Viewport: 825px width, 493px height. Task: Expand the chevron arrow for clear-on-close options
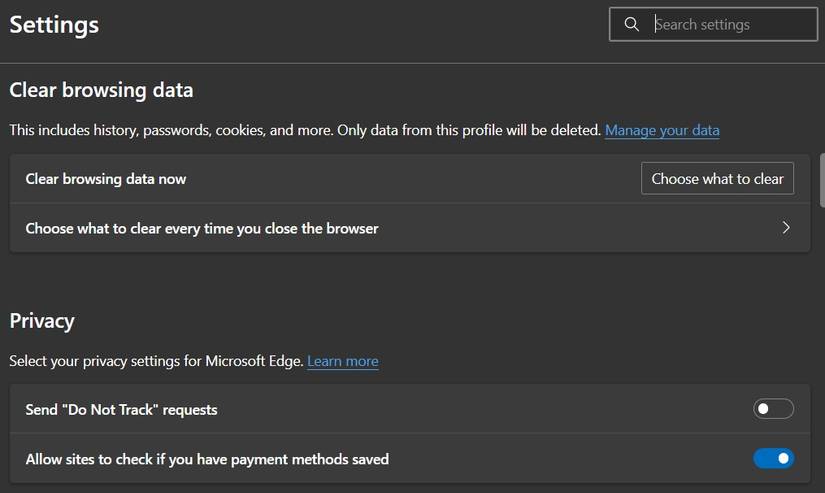pyautogui.click(x=786, y=228)
